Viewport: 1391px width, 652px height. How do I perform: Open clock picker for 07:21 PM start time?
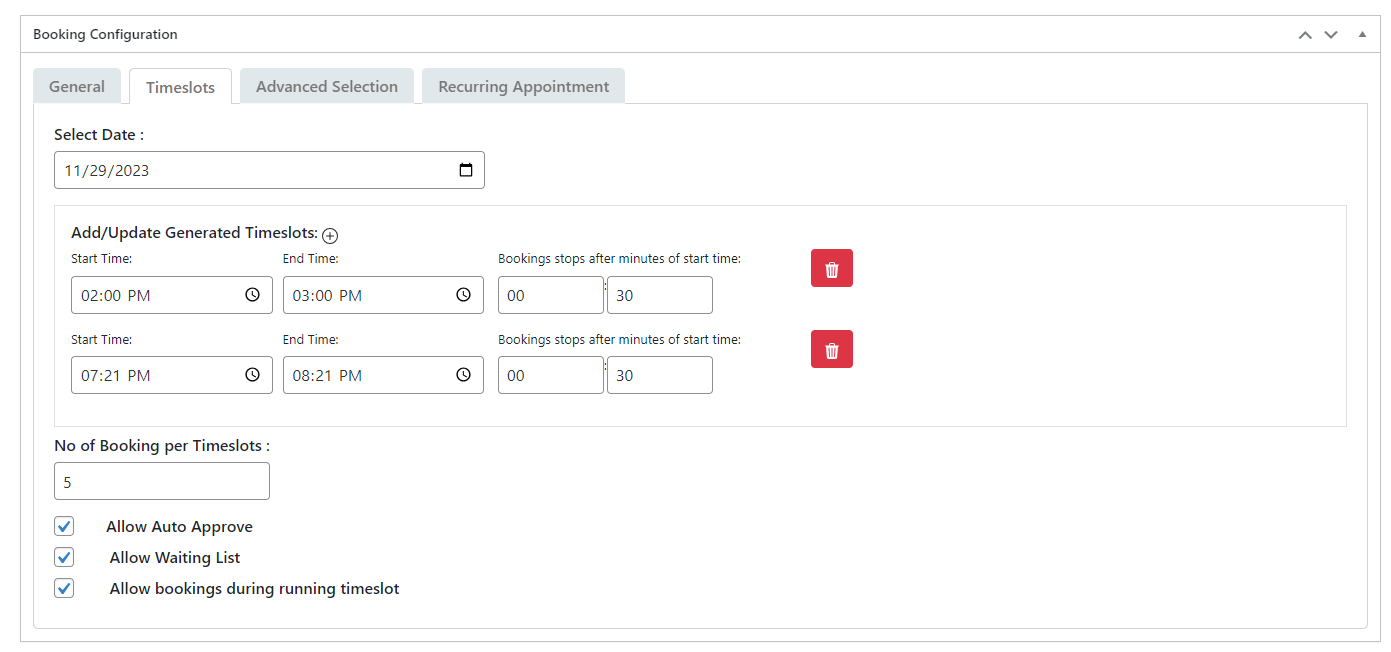[x=252, y=375]
